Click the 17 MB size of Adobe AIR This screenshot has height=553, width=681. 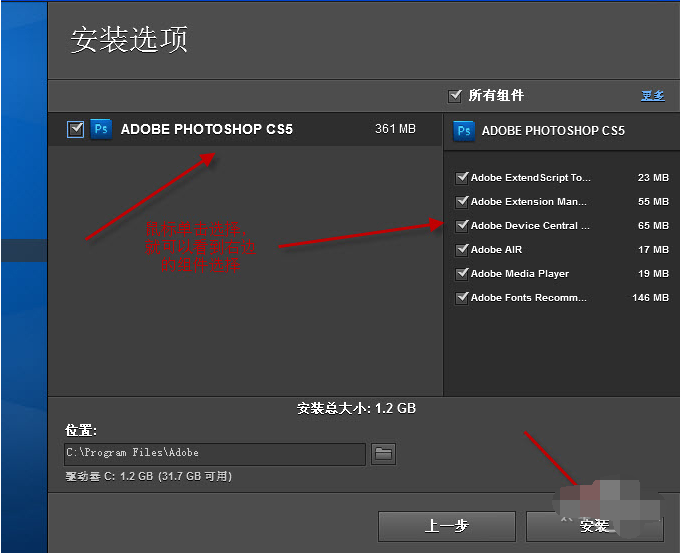653,249
